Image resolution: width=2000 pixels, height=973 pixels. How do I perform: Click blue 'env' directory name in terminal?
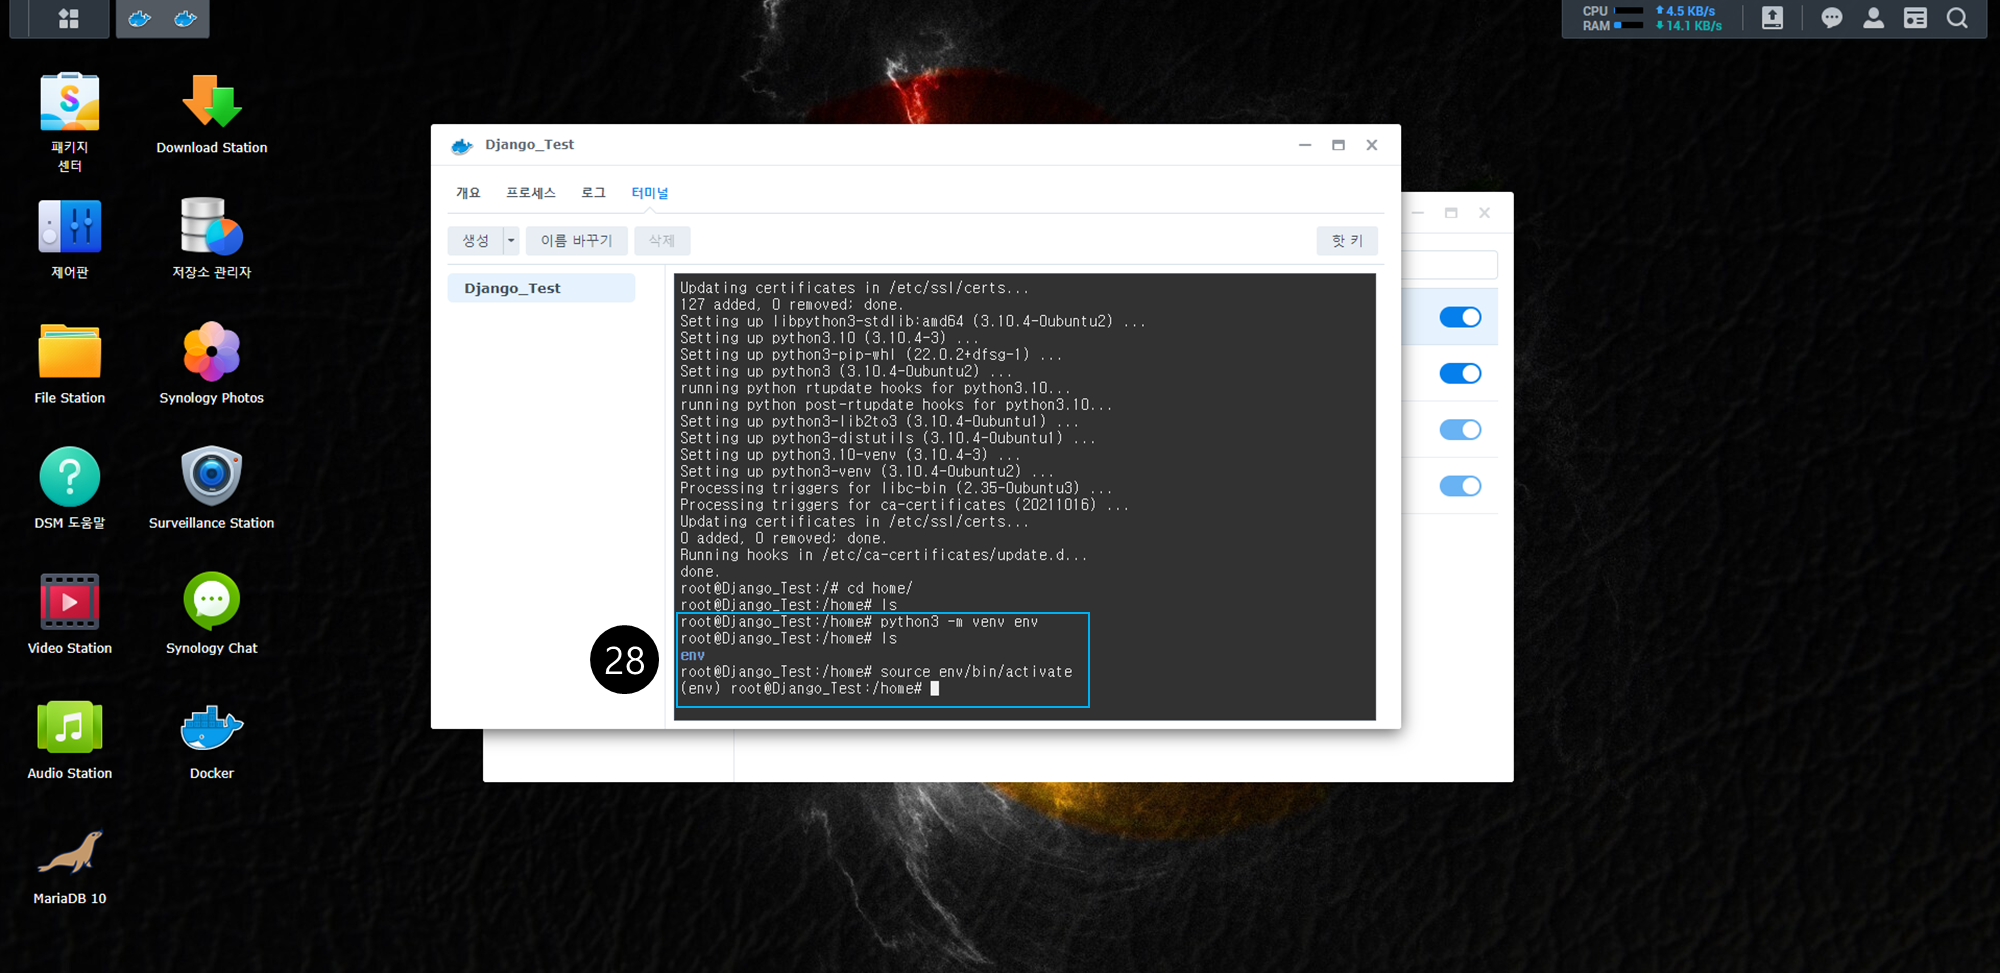point(692,655)
